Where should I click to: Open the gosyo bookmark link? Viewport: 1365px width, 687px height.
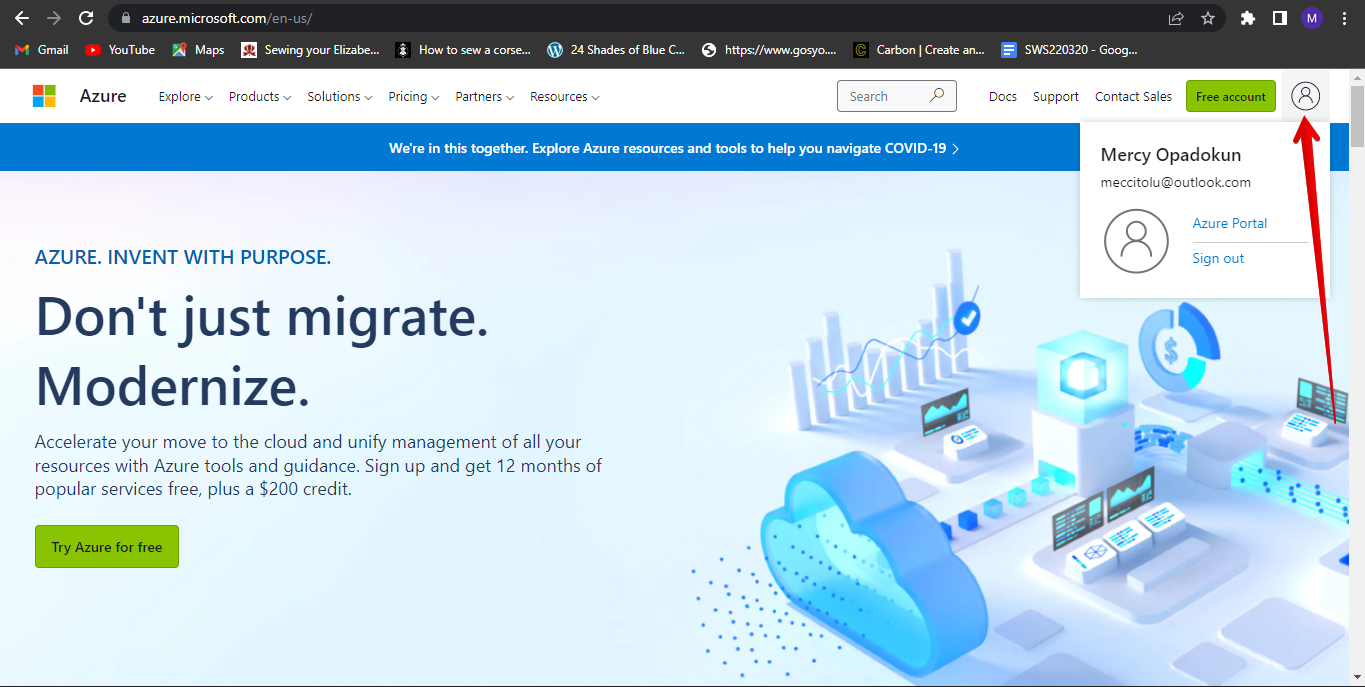click(x=770, y=49)
